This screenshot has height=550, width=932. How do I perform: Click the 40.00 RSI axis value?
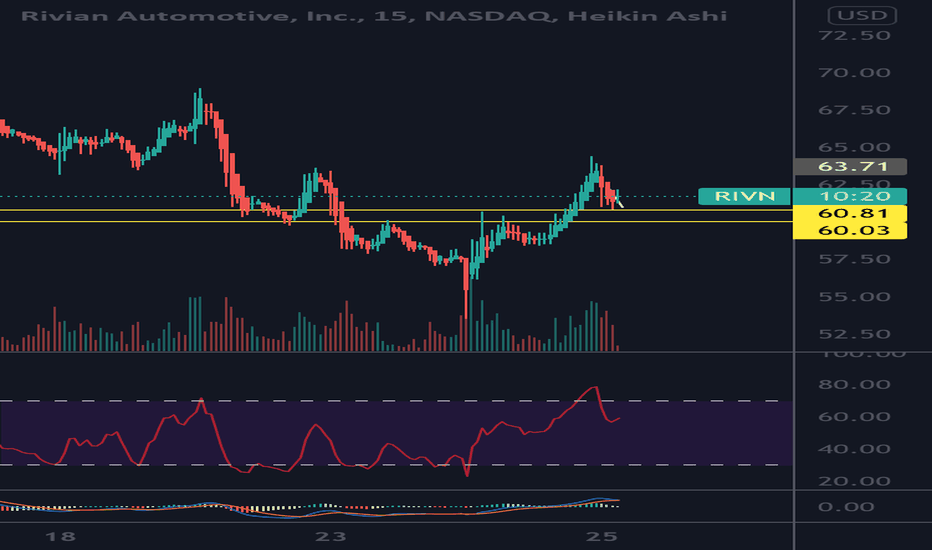tap(854, 449)
